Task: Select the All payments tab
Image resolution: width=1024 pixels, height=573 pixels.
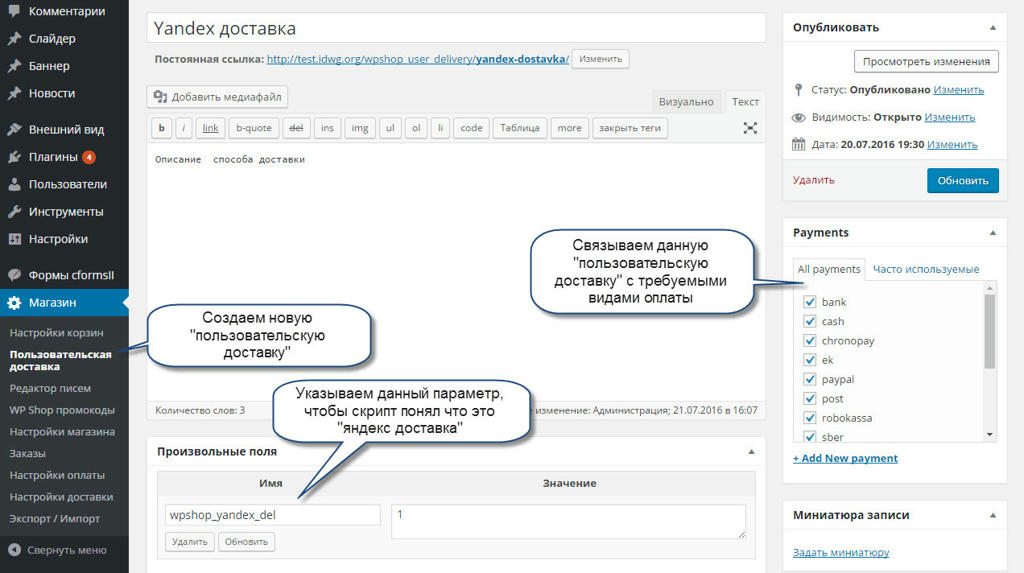Action: pyautogui.click(x=829, y=269)
